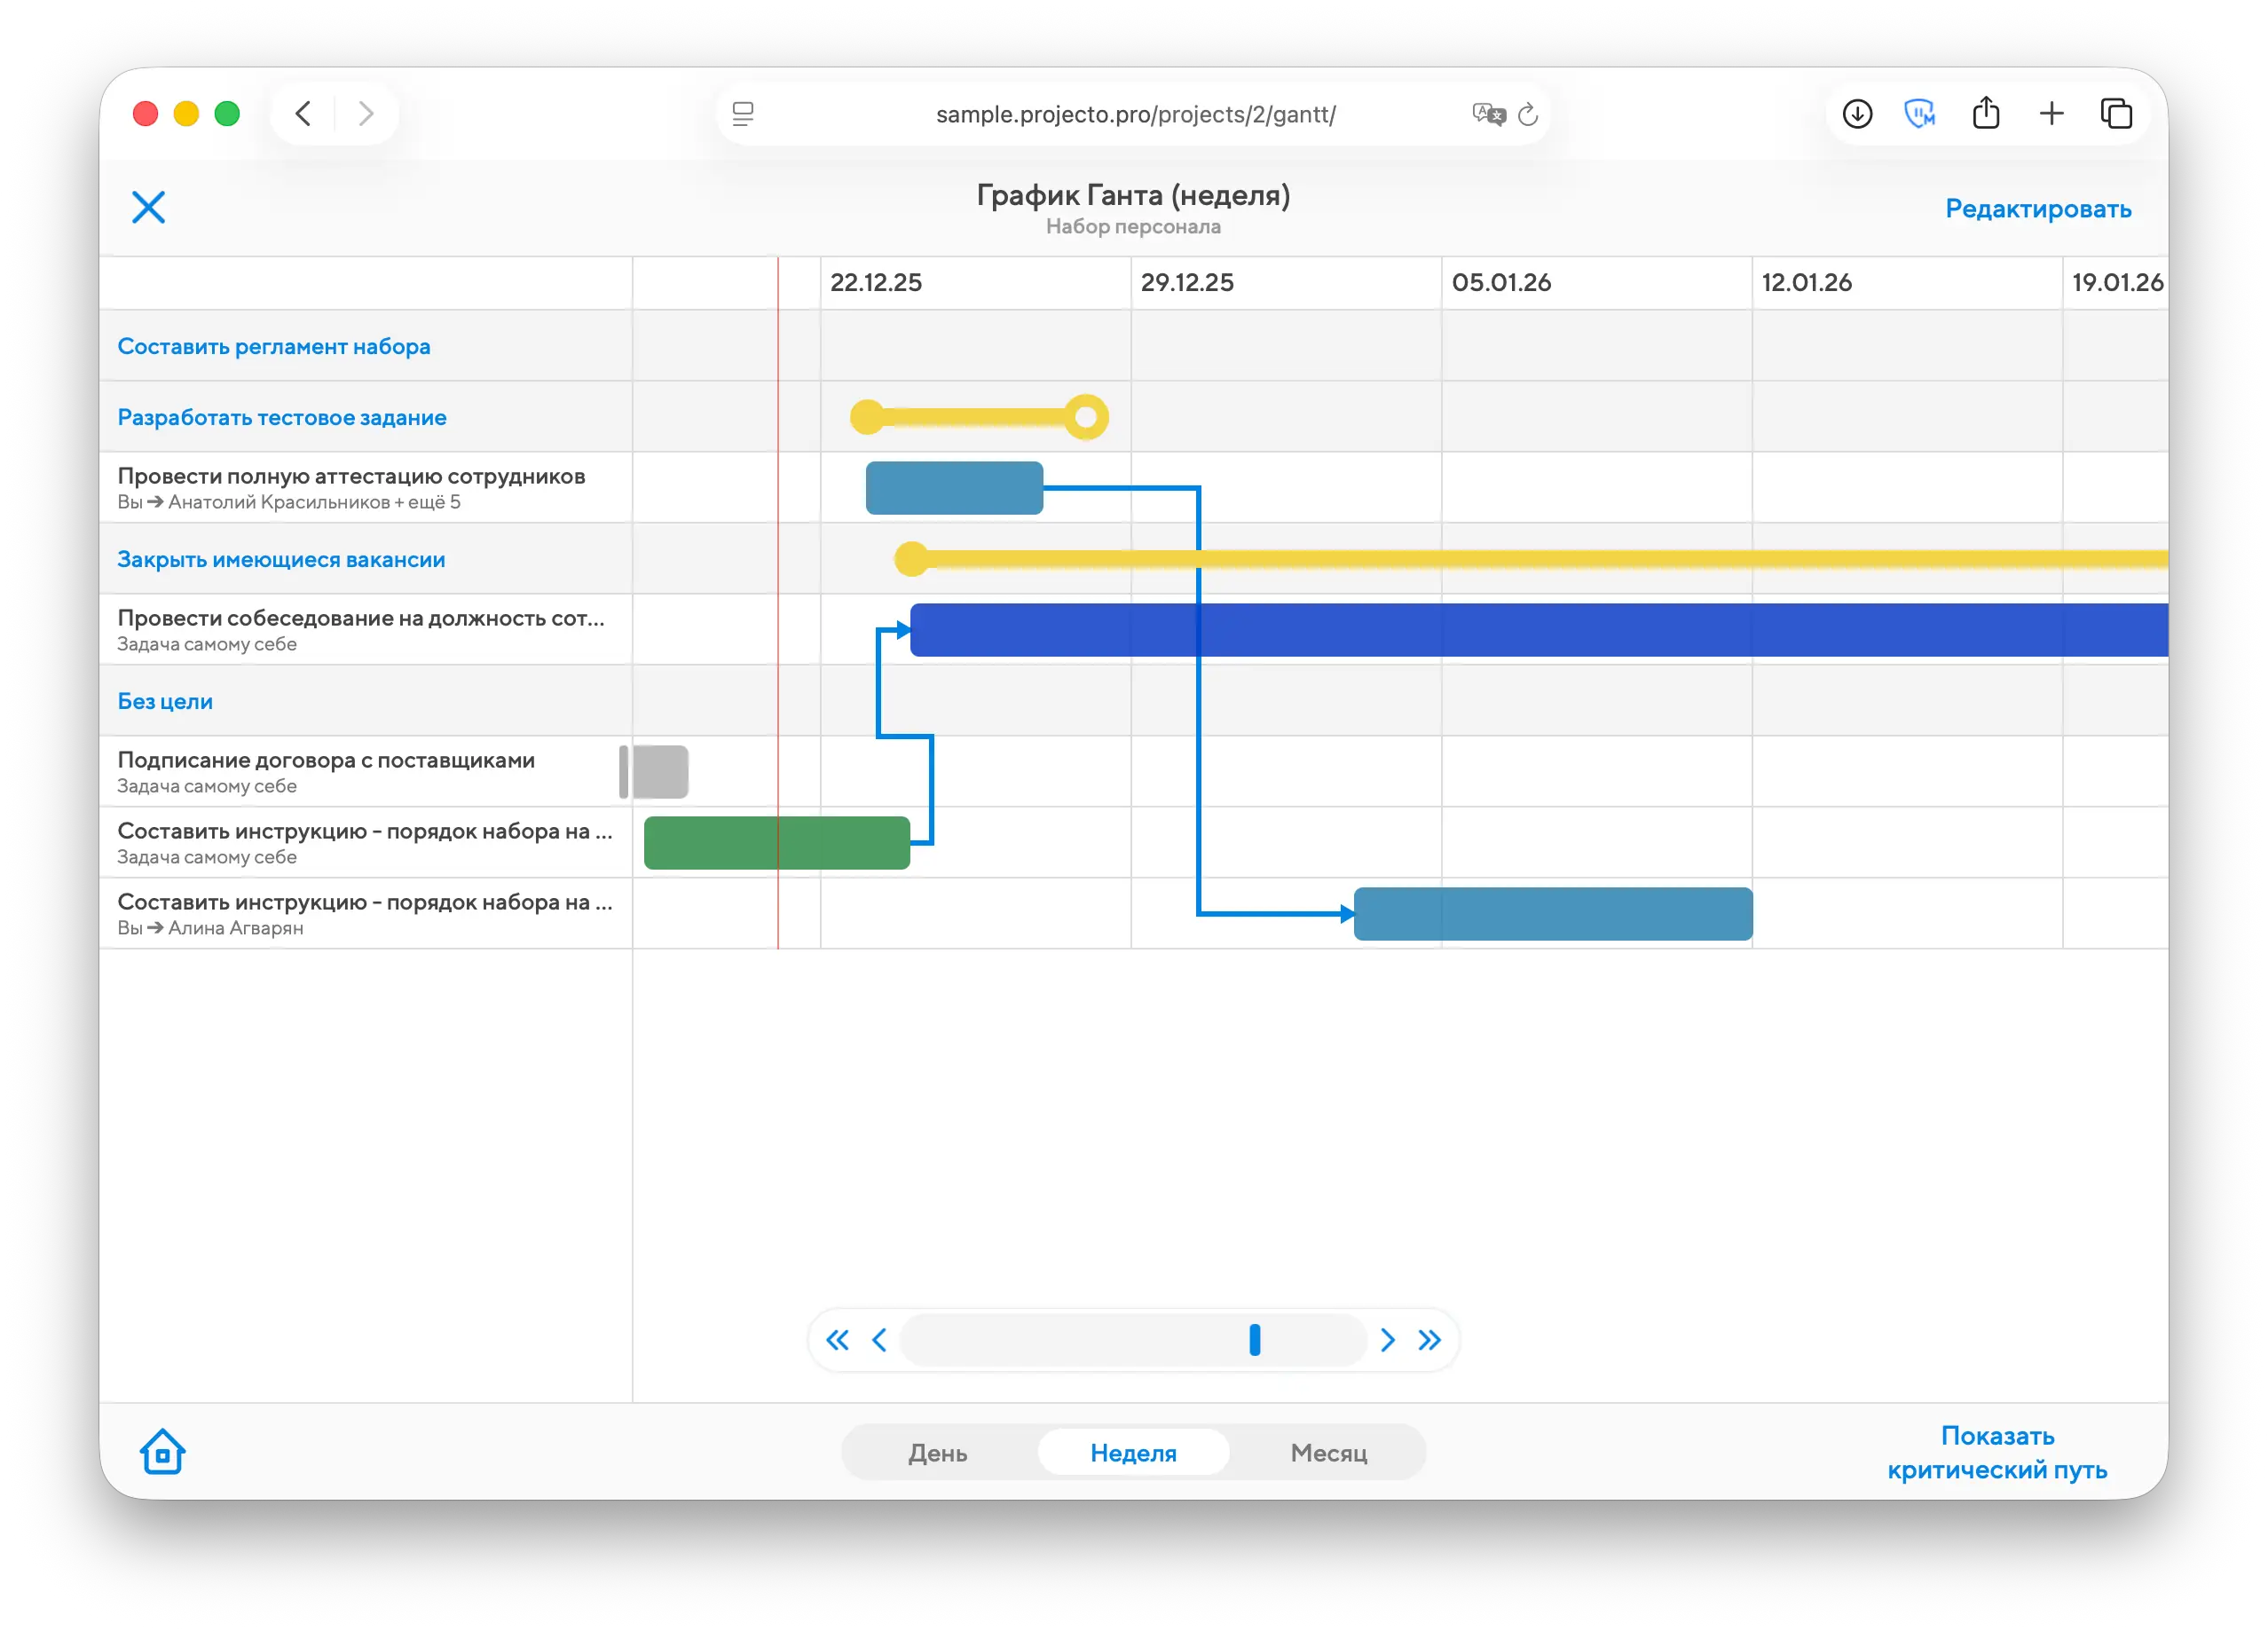This screenshot has width=2268, height=1631.
Task: Switch view to Месяц
Action: 1328,1452
